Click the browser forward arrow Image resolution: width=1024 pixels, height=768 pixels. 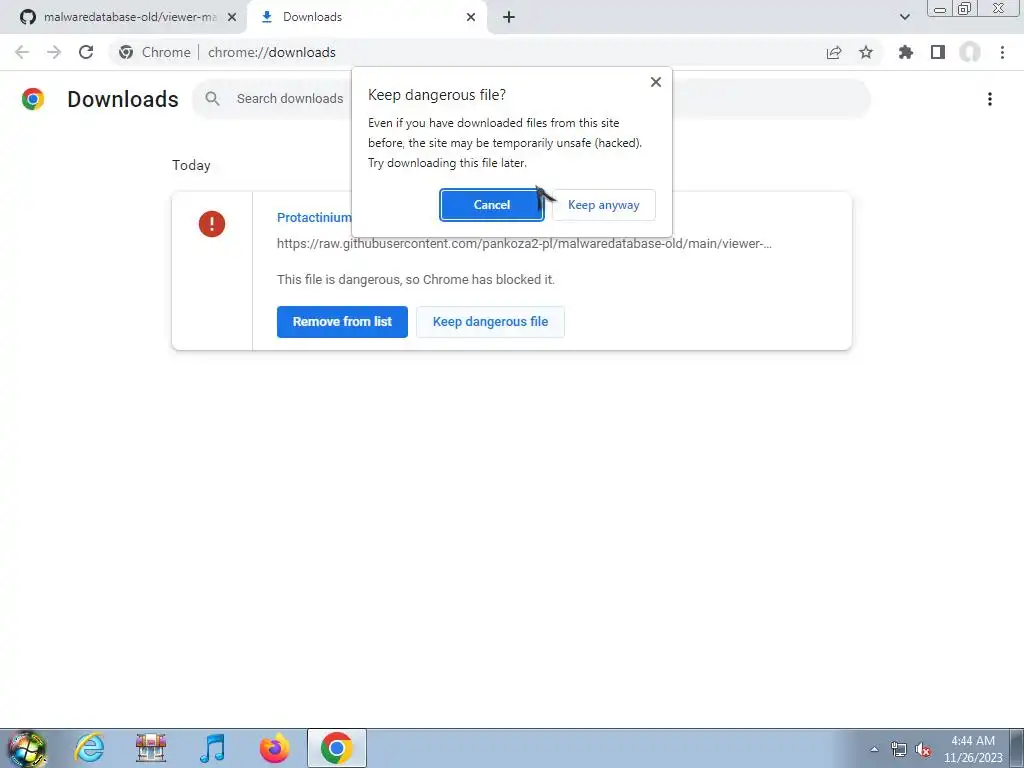point(54,52)
